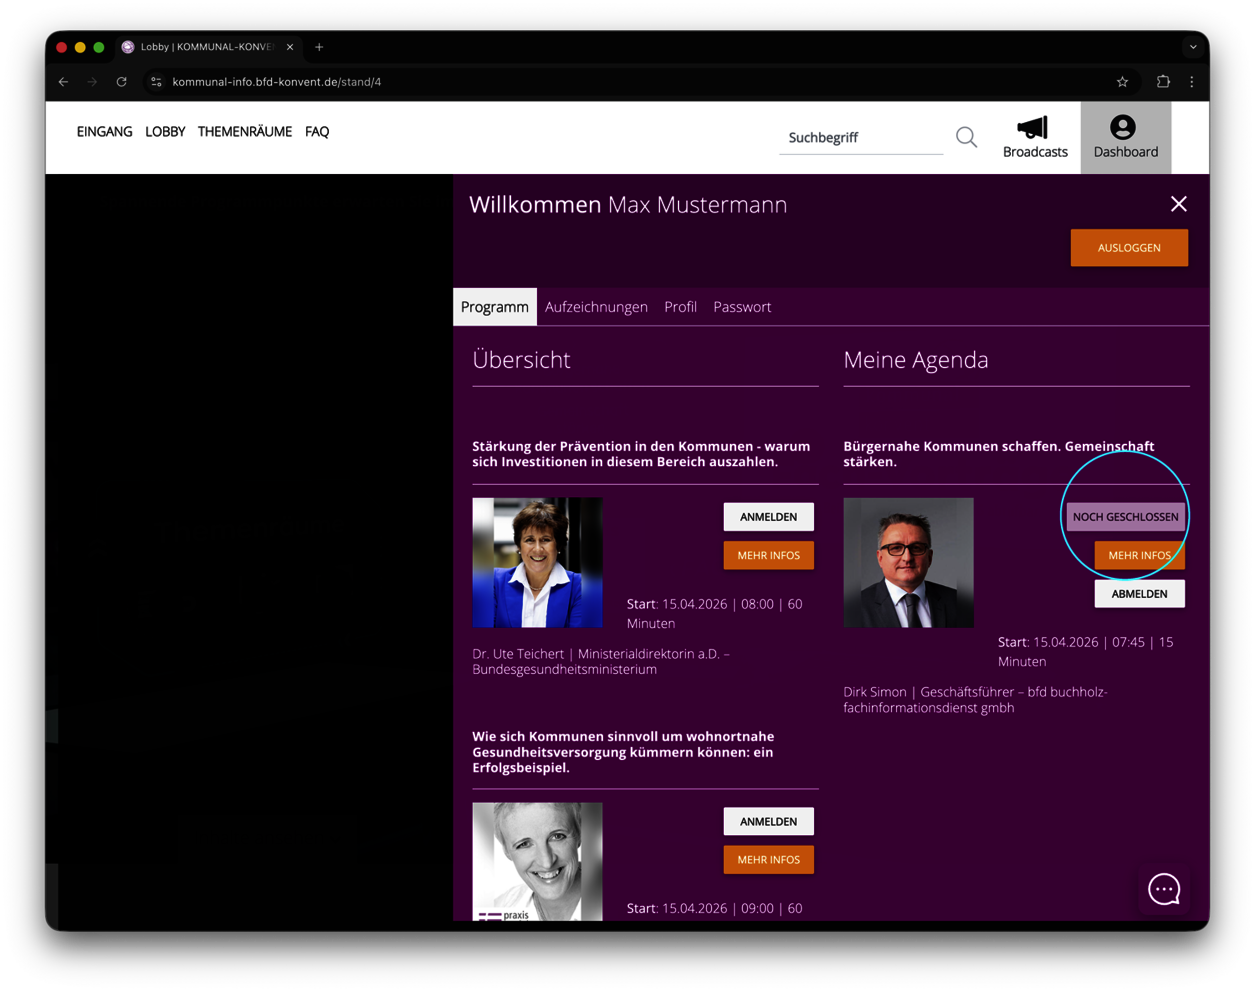Open Chrome three-dot menu
Image resolution: width=1255 pixels, height=992 pixels.
tap(1191, 82)
